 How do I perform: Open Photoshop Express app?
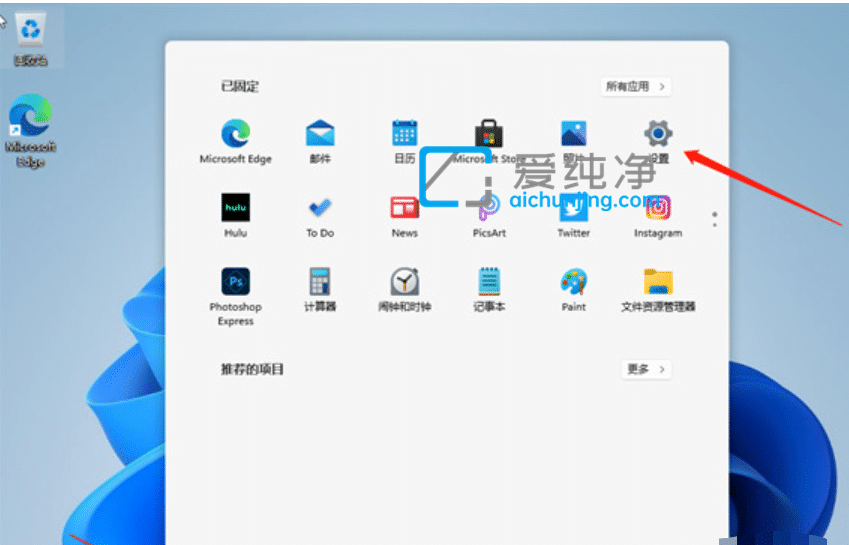236,281
